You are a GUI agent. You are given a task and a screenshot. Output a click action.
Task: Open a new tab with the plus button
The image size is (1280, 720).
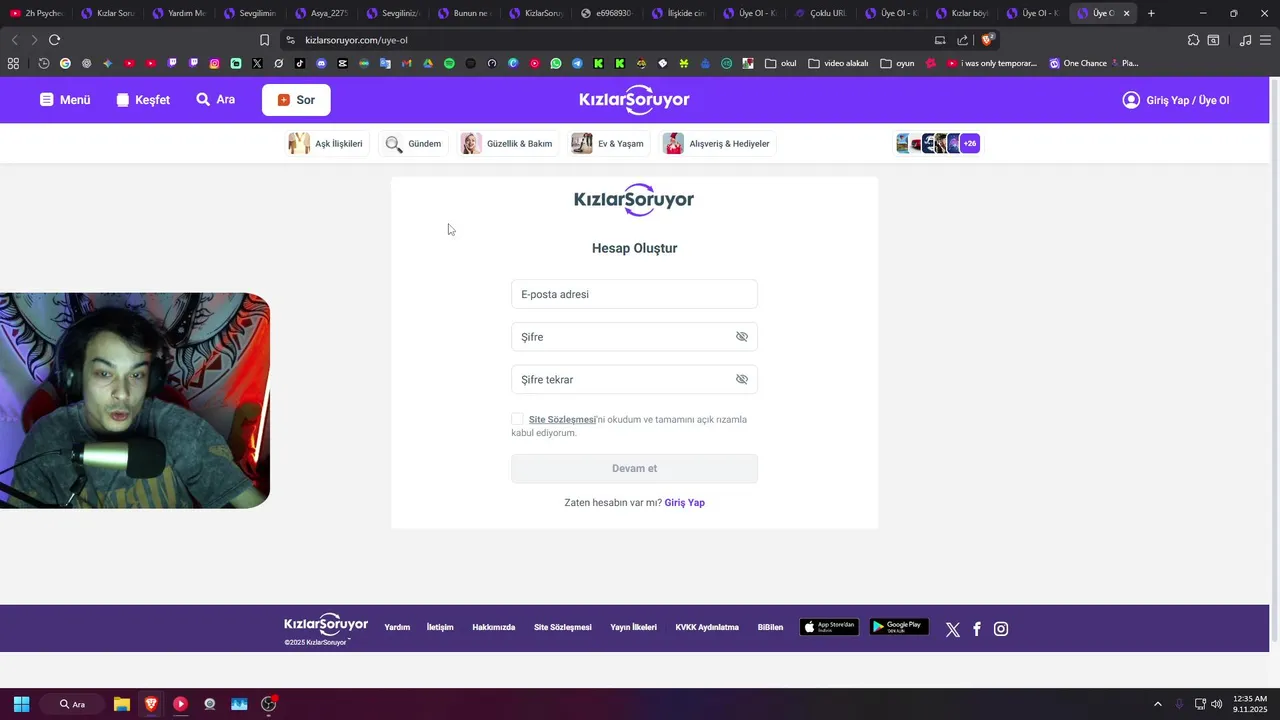[x=1151, y=13]
